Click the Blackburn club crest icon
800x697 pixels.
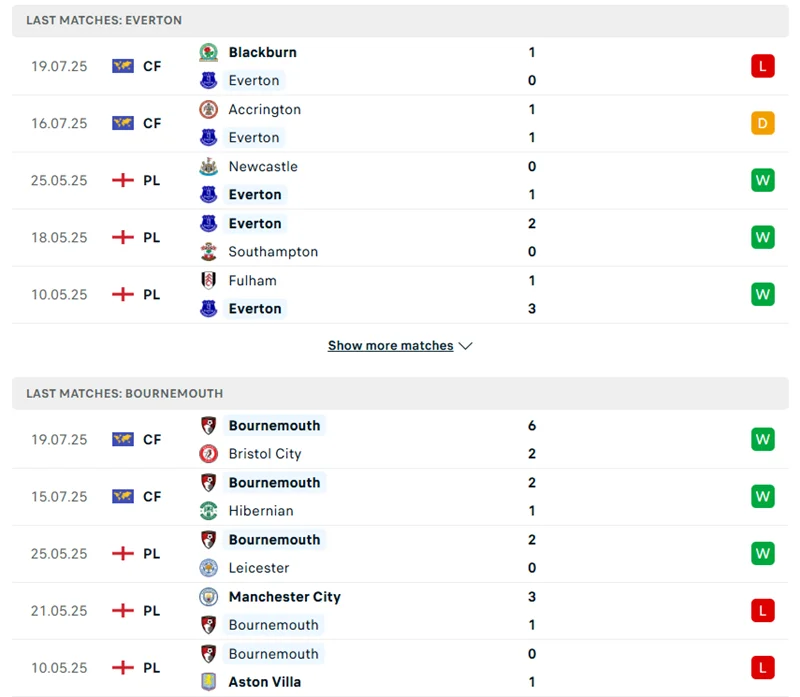208,52
